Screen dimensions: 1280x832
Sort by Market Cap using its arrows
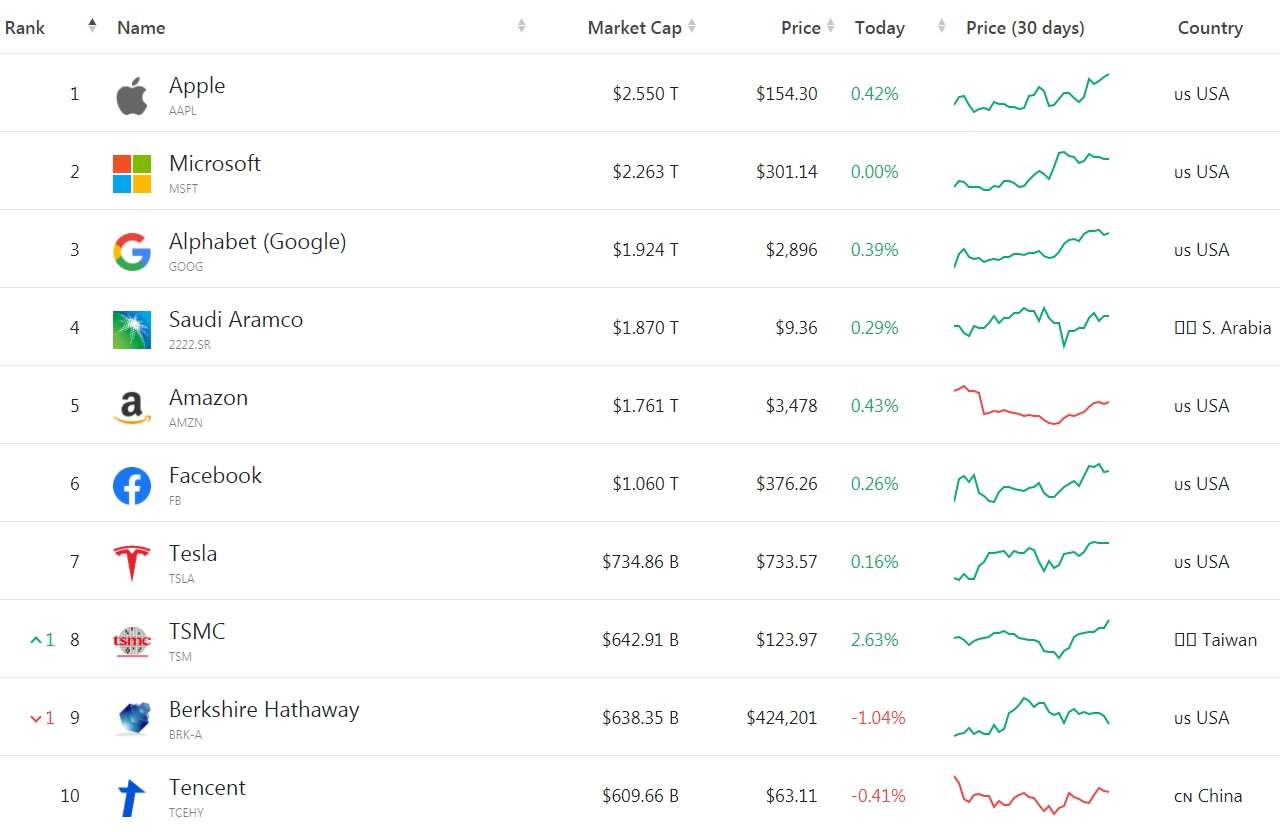click(x=692, y=26)
